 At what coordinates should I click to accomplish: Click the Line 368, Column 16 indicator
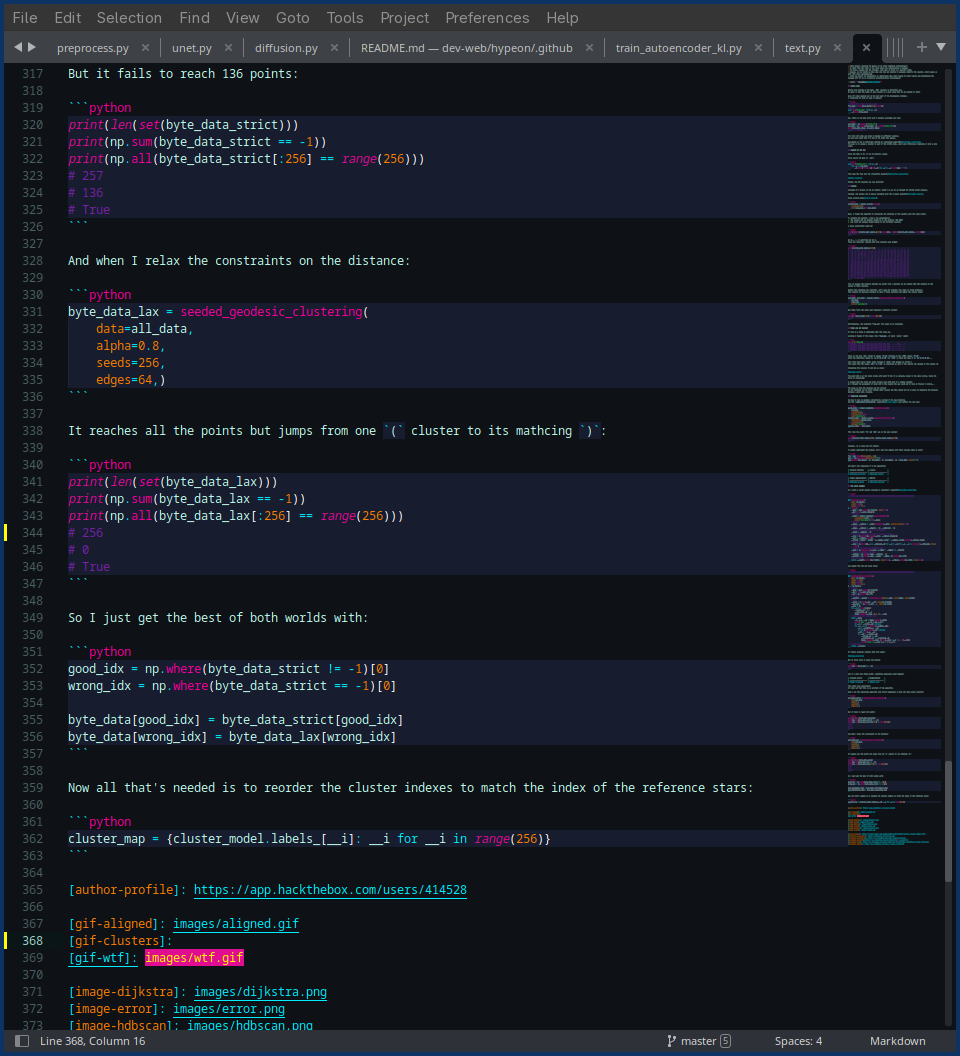93,1041
